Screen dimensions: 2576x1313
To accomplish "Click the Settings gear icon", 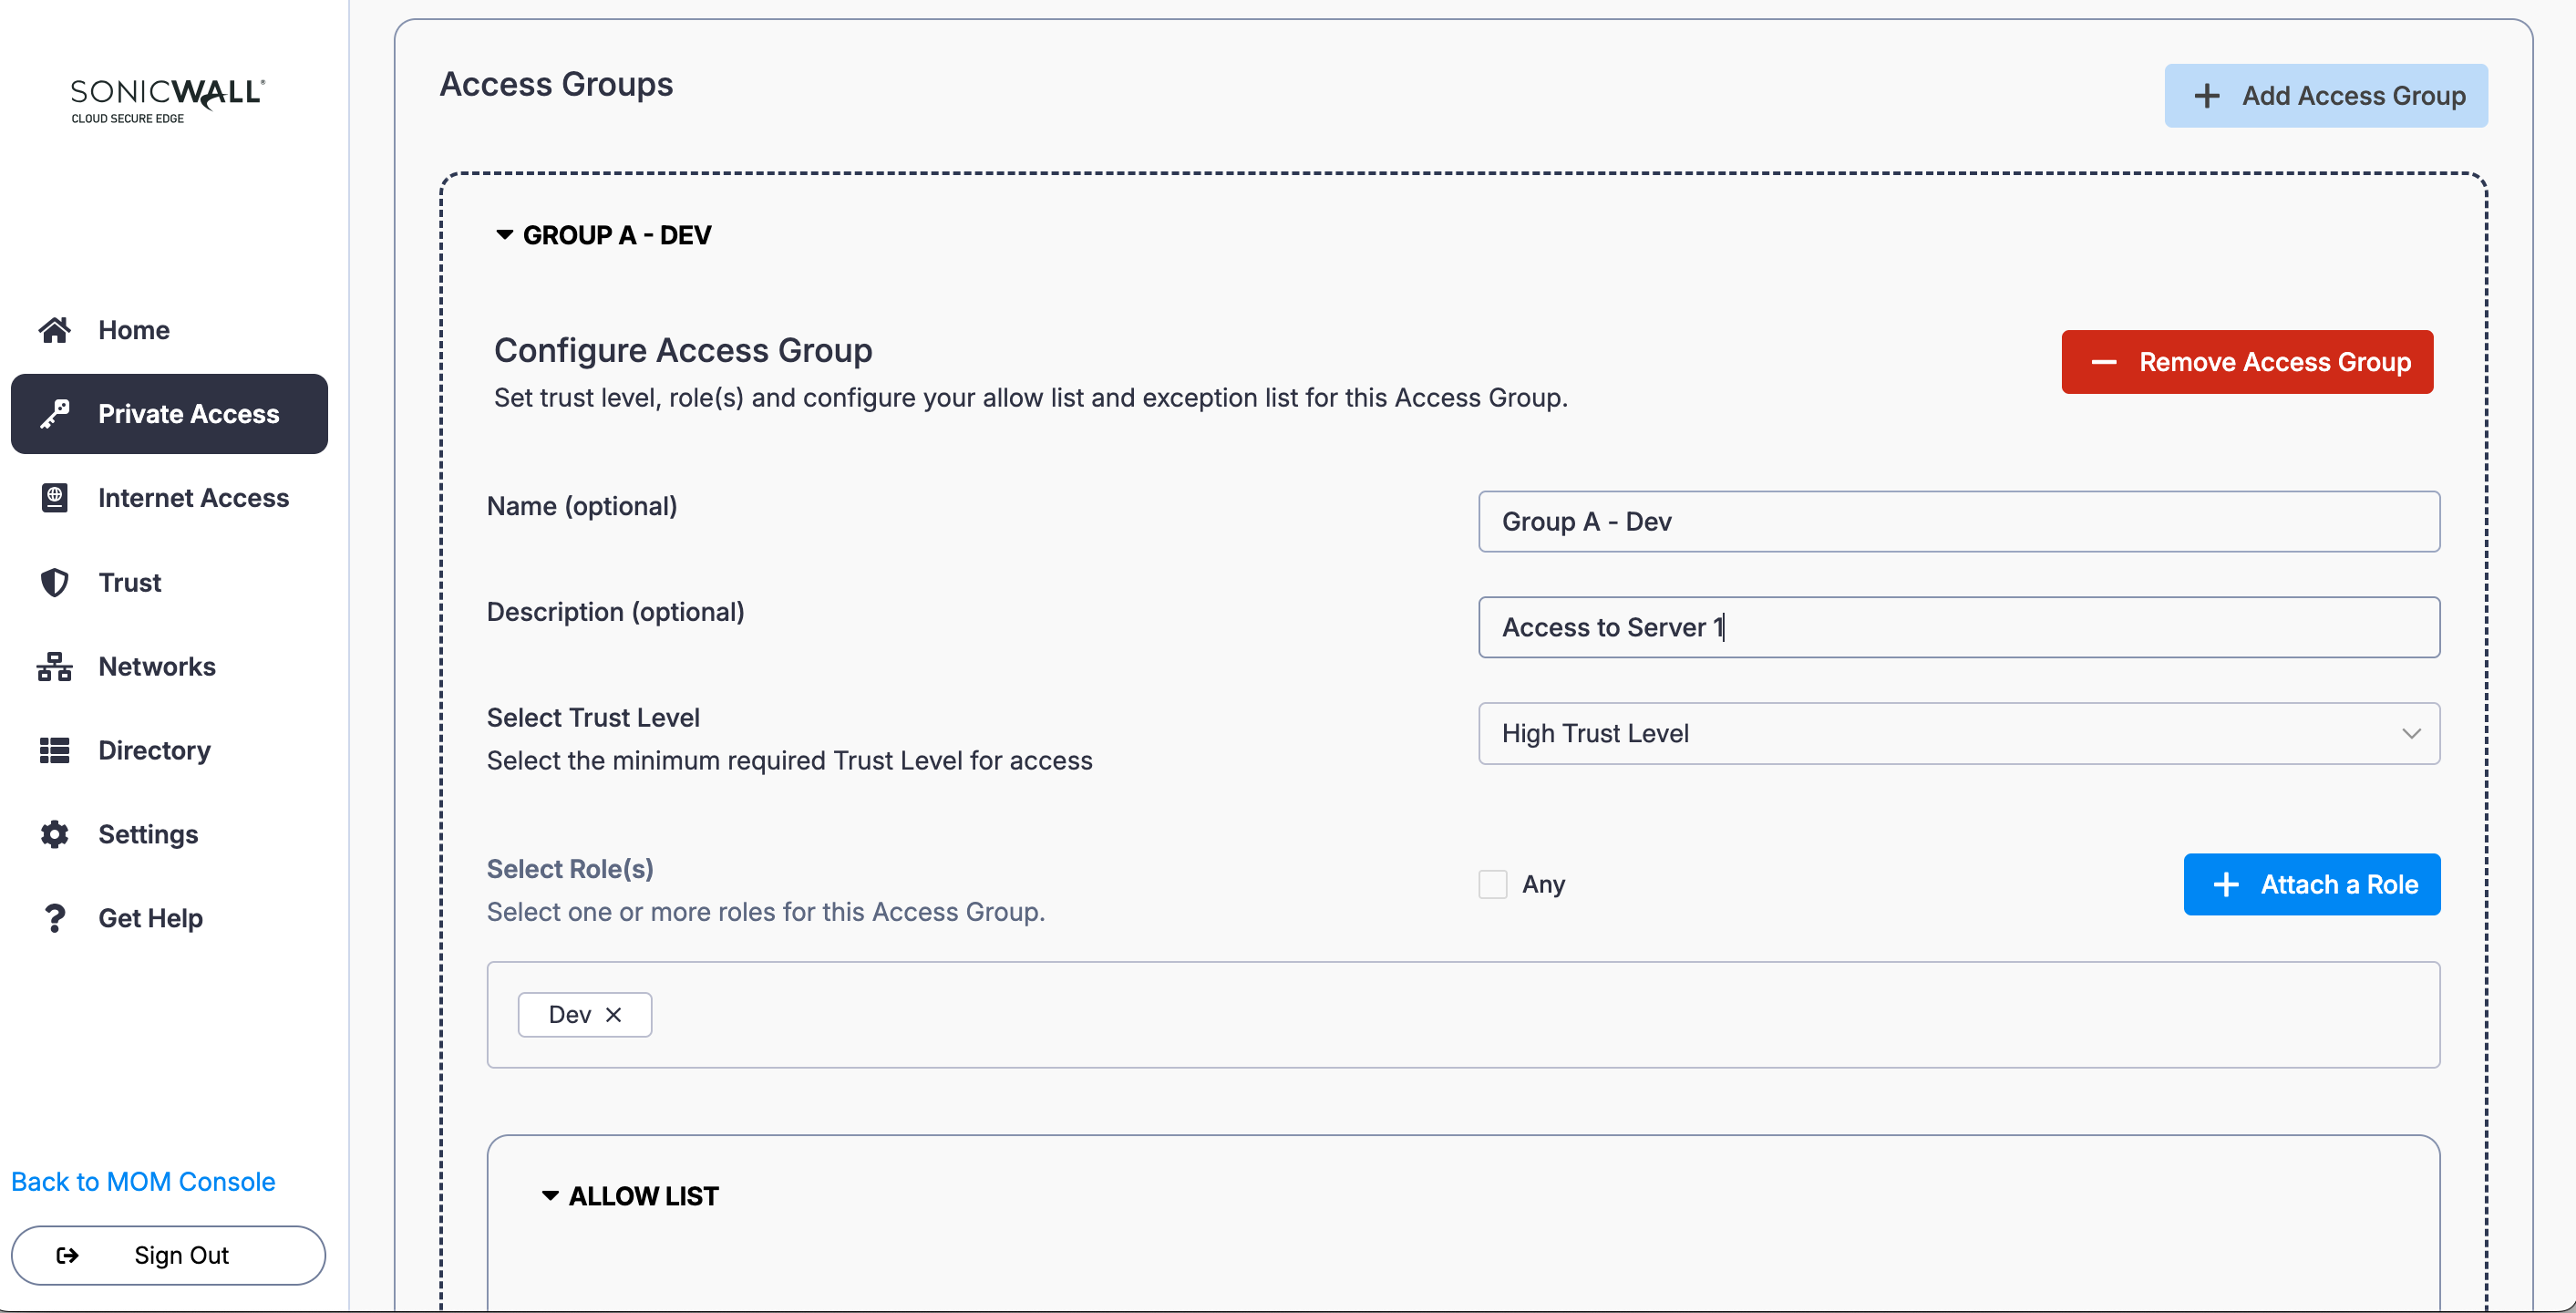I will coord(54,834).
